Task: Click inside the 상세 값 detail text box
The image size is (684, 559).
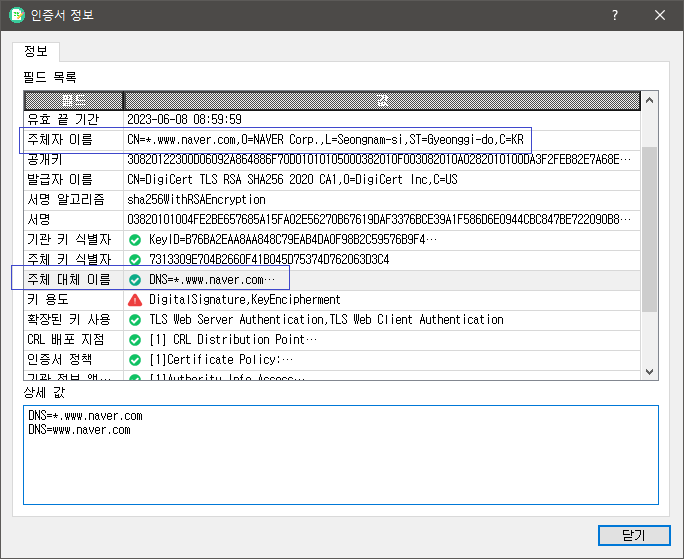Action: [x=341, y=455]
